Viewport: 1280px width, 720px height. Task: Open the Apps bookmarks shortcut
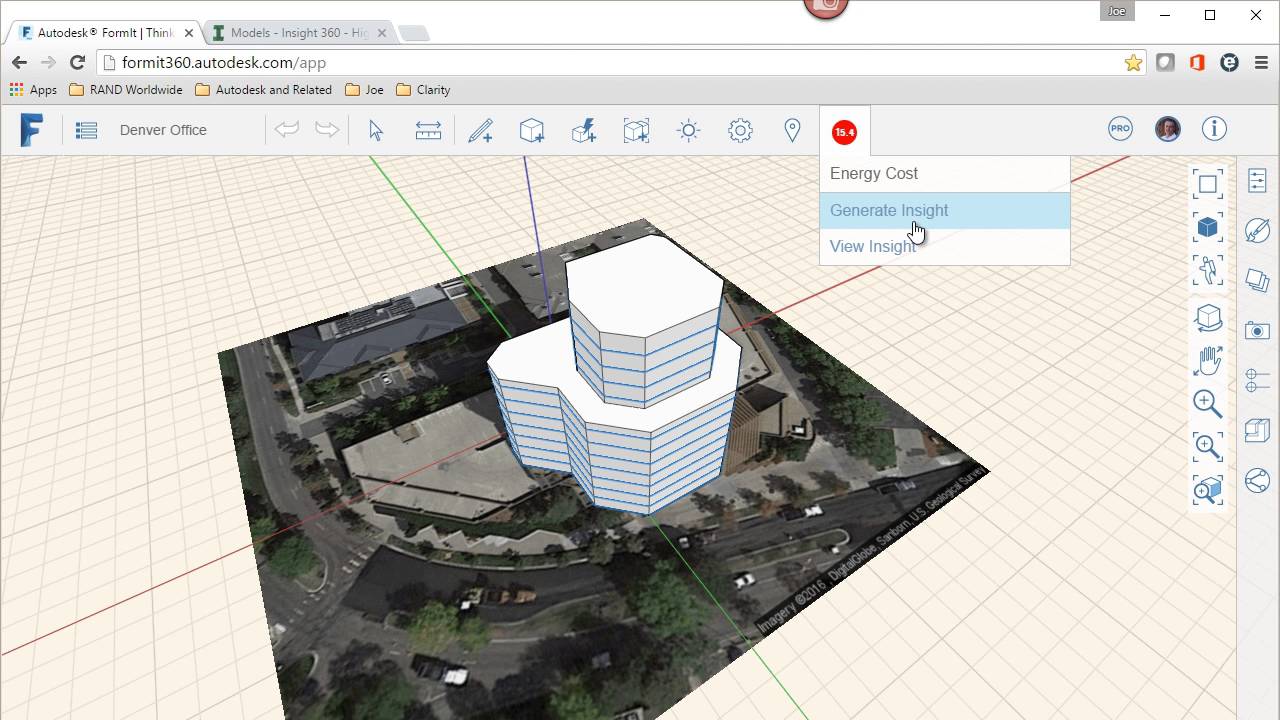33,90
